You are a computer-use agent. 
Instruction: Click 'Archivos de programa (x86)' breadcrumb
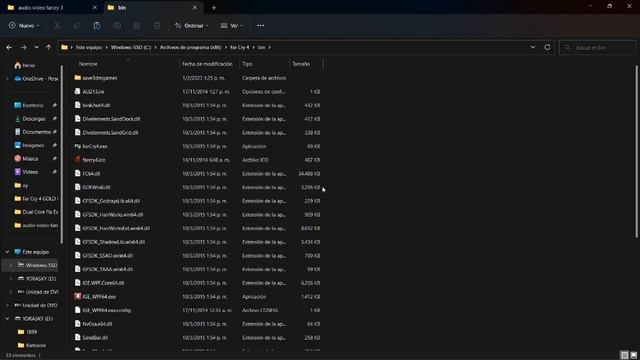(x=190, y=47)
